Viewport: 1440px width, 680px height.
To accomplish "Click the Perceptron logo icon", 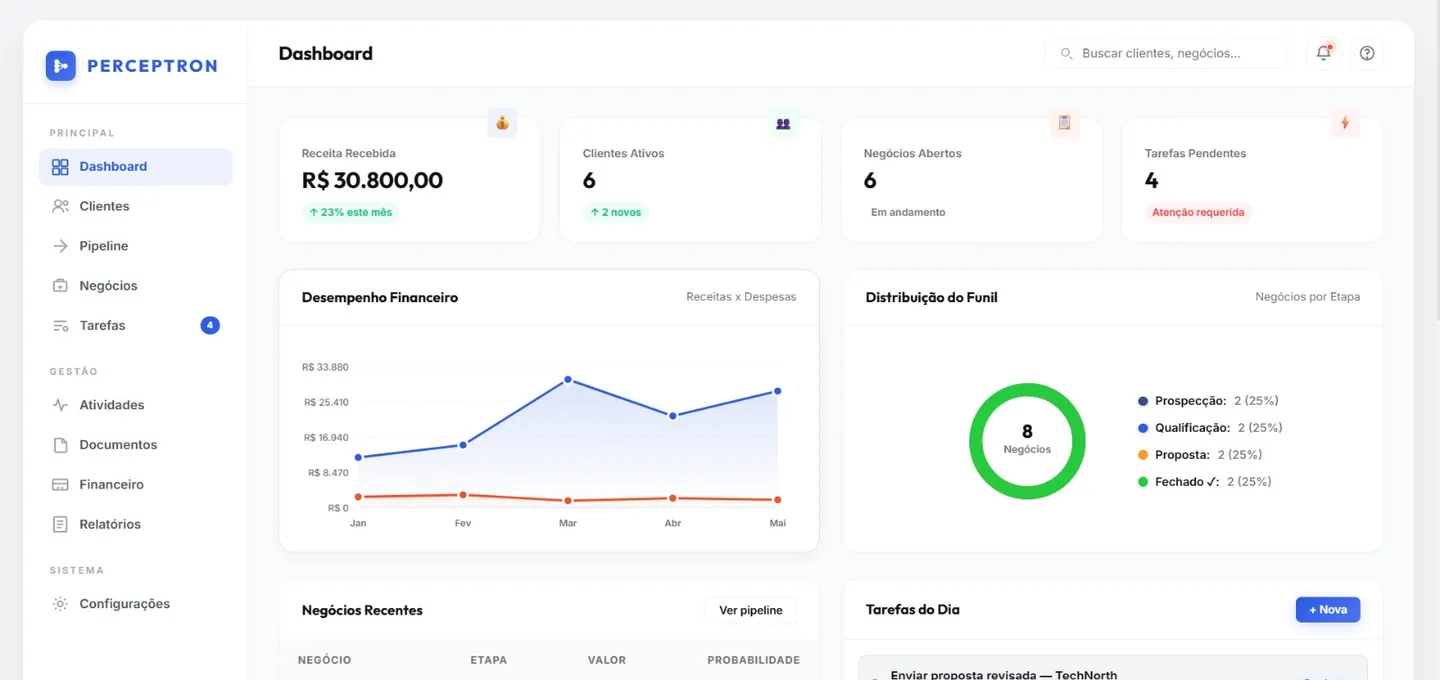I will [x=60, y=66].
